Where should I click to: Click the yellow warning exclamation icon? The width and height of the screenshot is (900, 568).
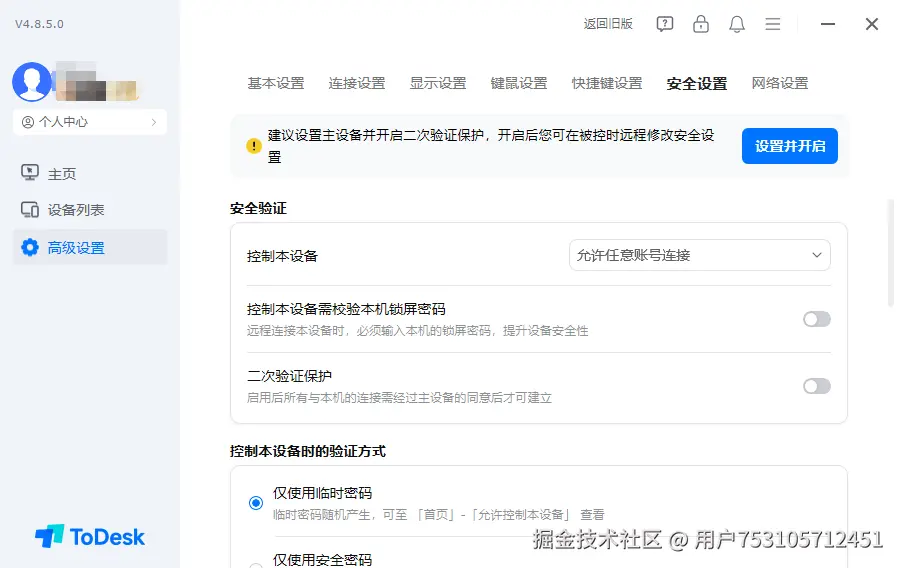point(254,146)
